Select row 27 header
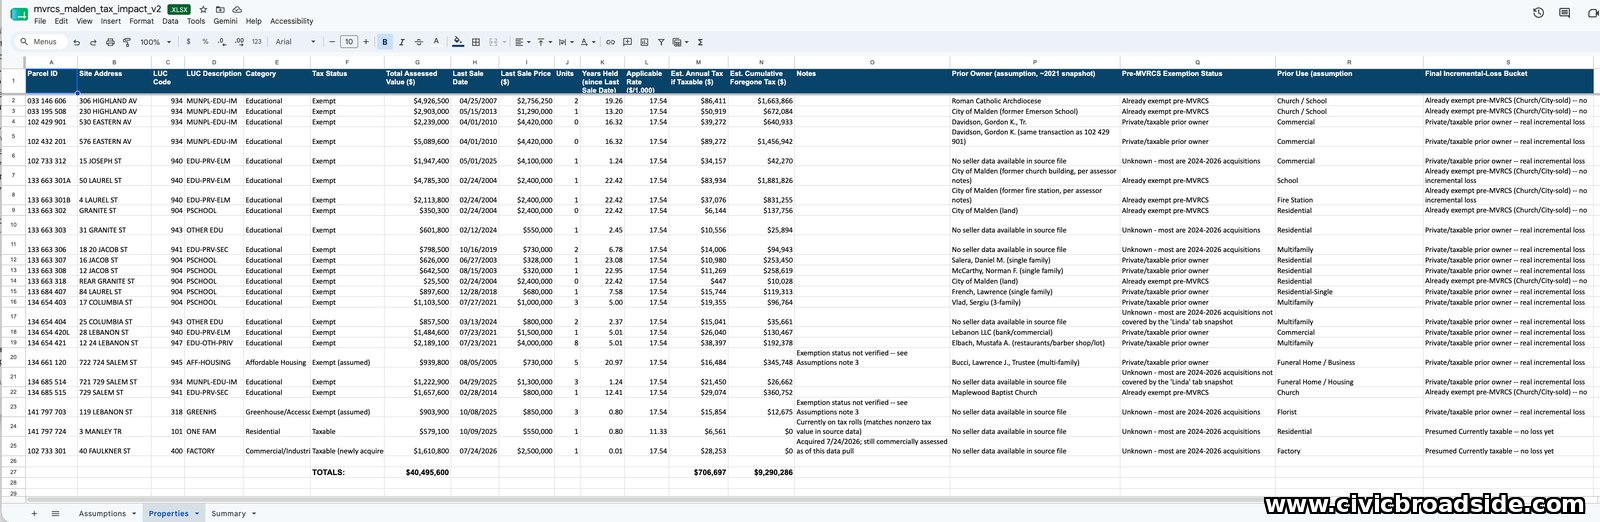 click(x=13, y=472)
